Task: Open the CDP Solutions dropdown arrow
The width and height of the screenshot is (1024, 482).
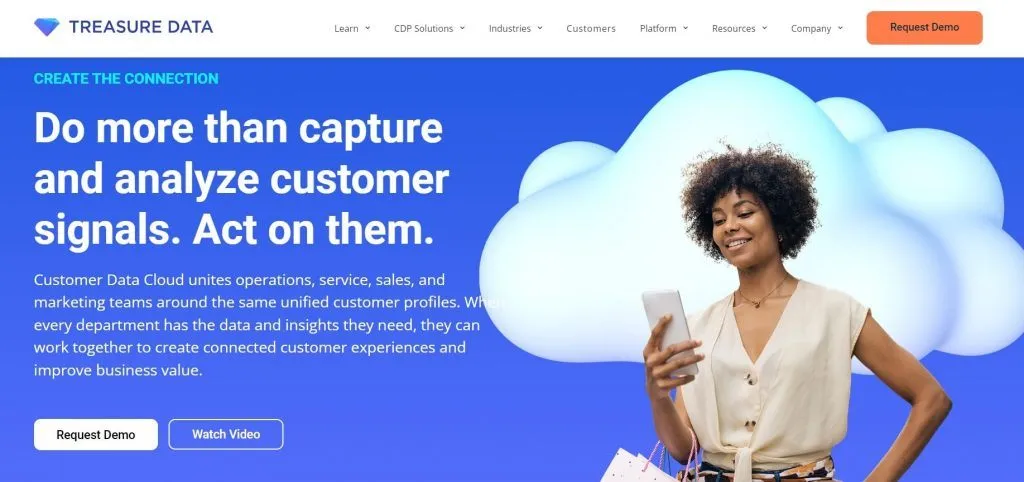Action: [462, 28]
